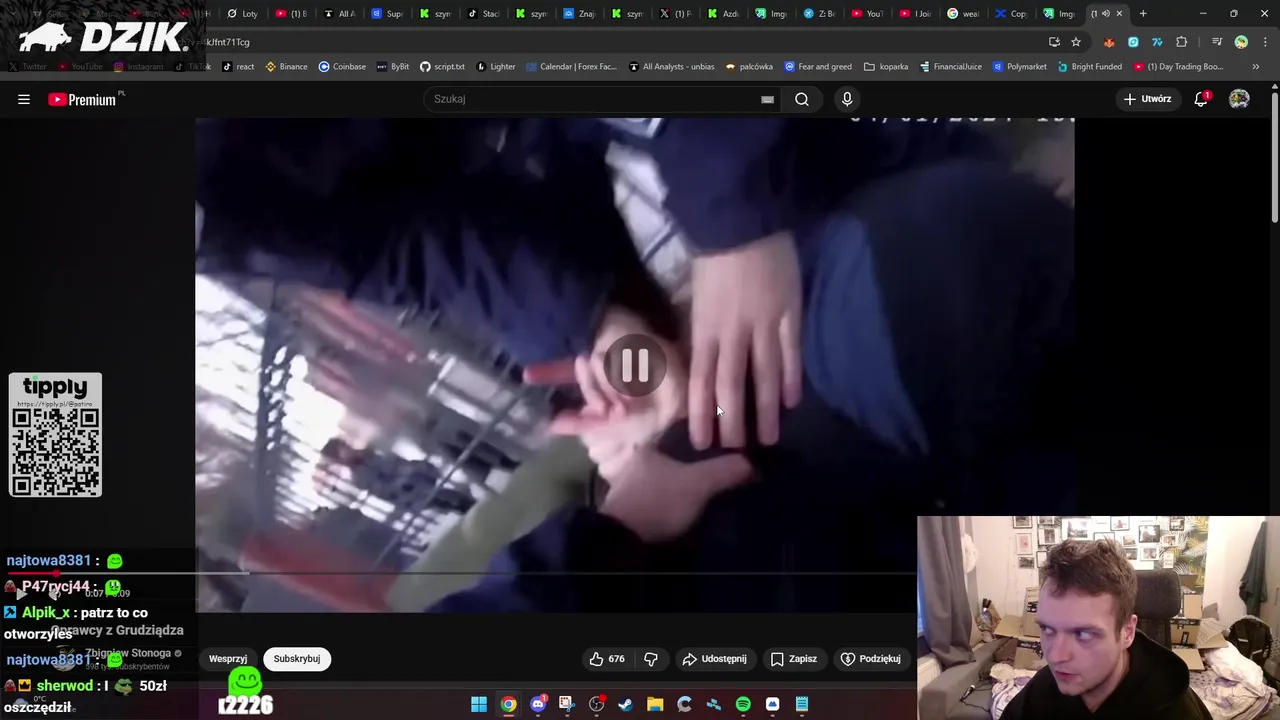Screen dimensions: 1280x720
Task: Open Steam from the taskbar
Action: (626, 704)
